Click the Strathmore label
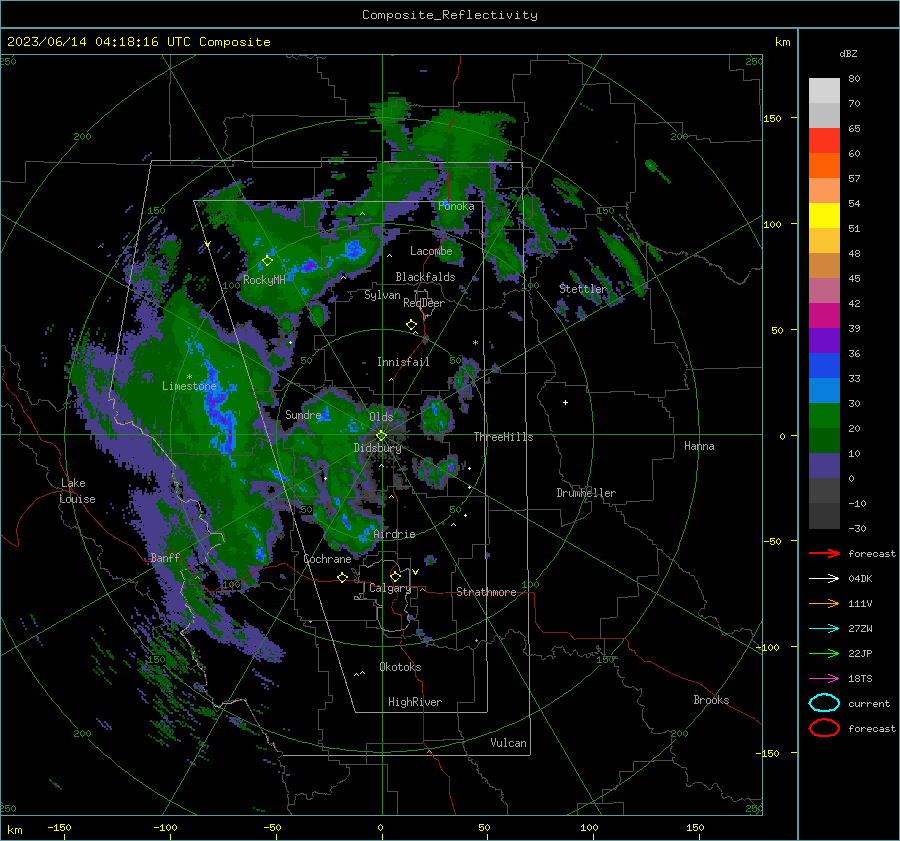The width and height of the screenshot is (900, 841). 486,592
